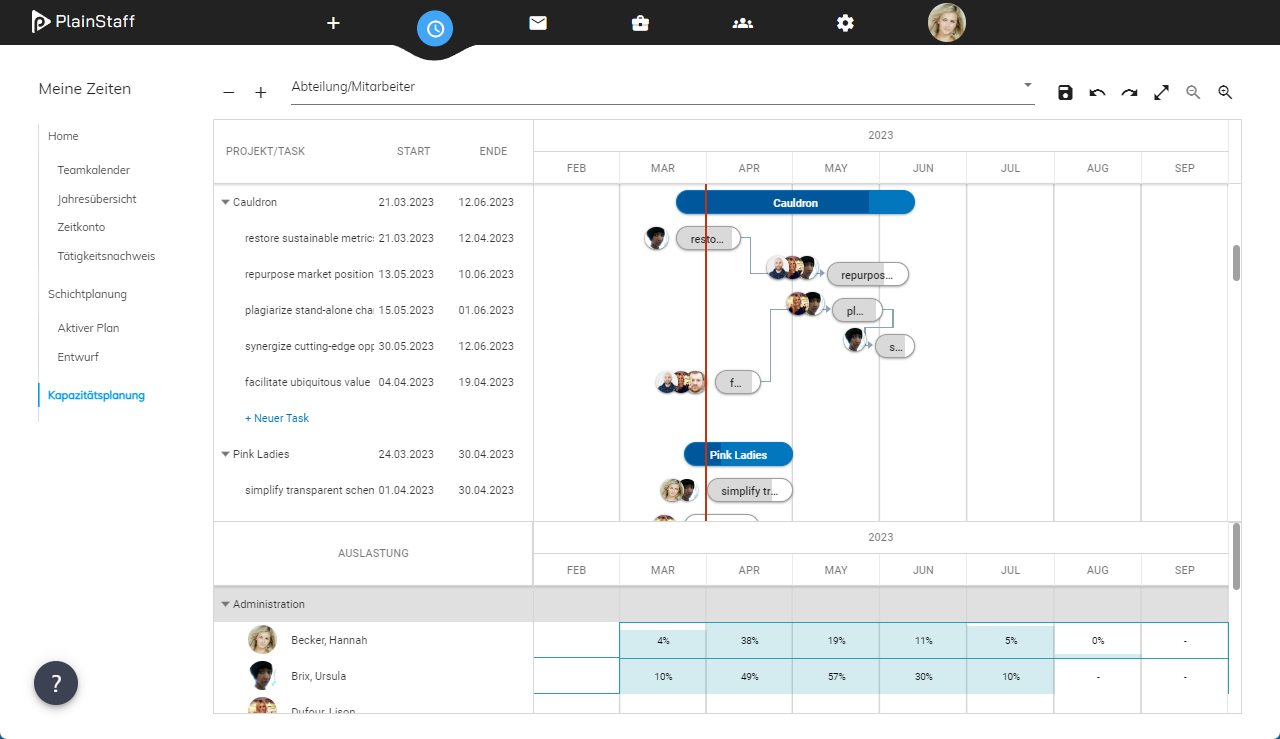Open the mail envelope icon
The height and width of the screenshot is (739, 1280).
[x=538, y=23]
